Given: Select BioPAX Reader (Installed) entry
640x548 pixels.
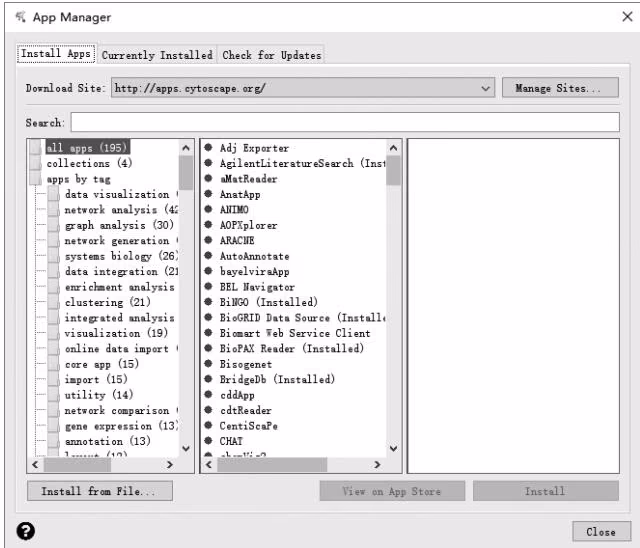Looking at the screenshot, I should pos(291,349).
